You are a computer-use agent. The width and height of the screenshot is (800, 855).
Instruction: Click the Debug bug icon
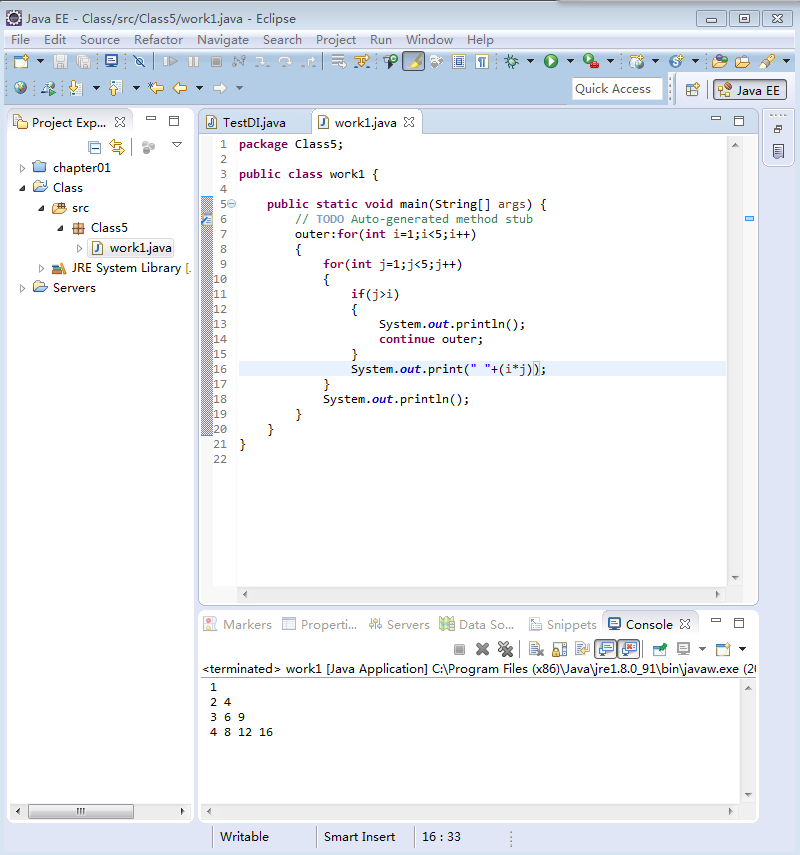(512, 62)
